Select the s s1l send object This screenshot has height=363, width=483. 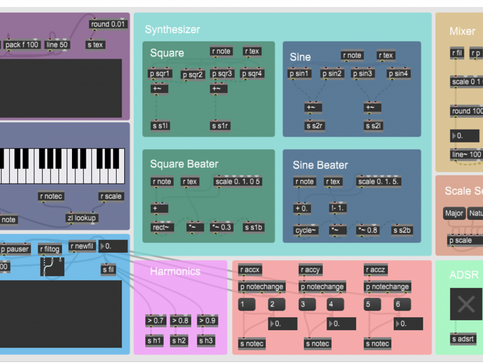click(160, 126)
